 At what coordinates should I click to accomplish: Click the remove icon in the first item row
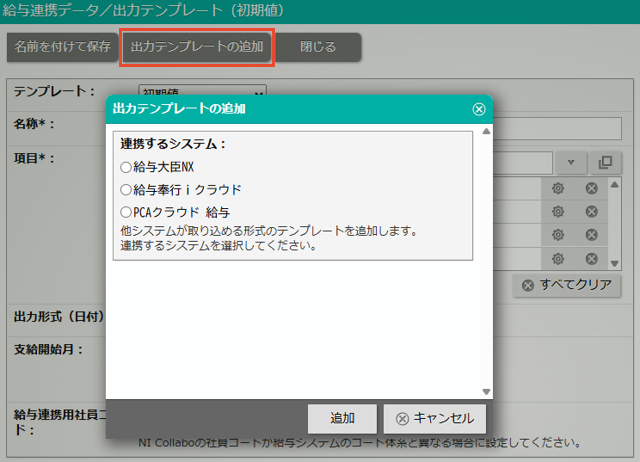(591, 188)
